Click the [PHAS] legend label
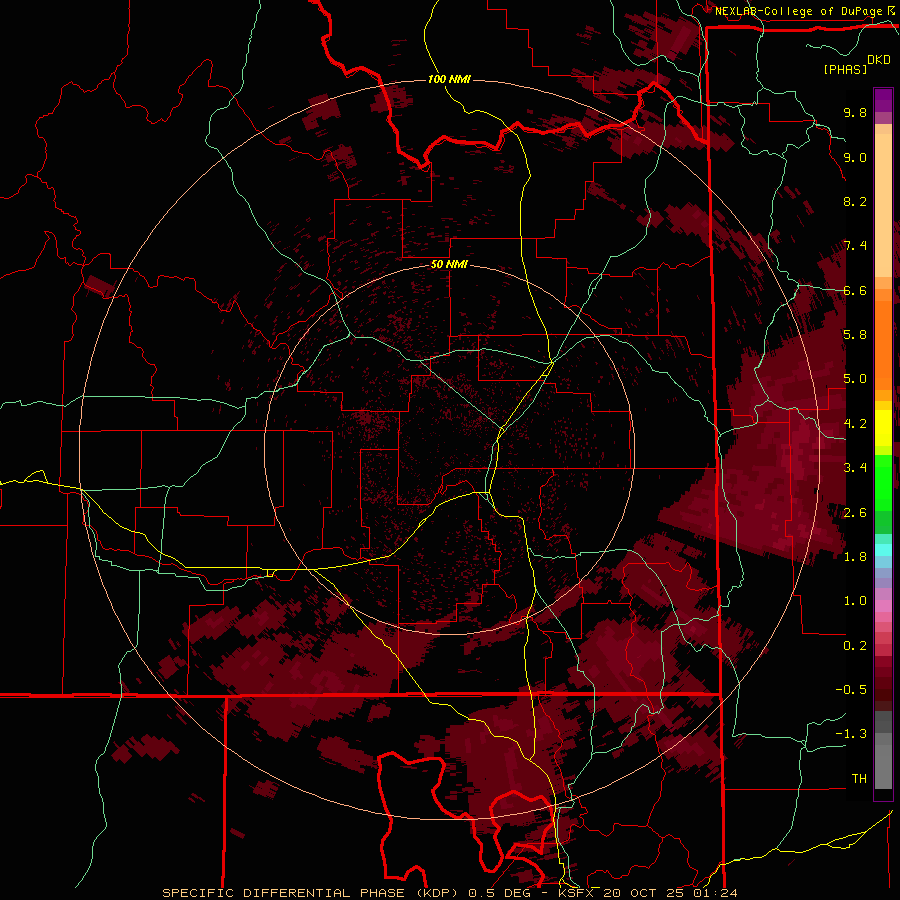 [x=845, y=69]
